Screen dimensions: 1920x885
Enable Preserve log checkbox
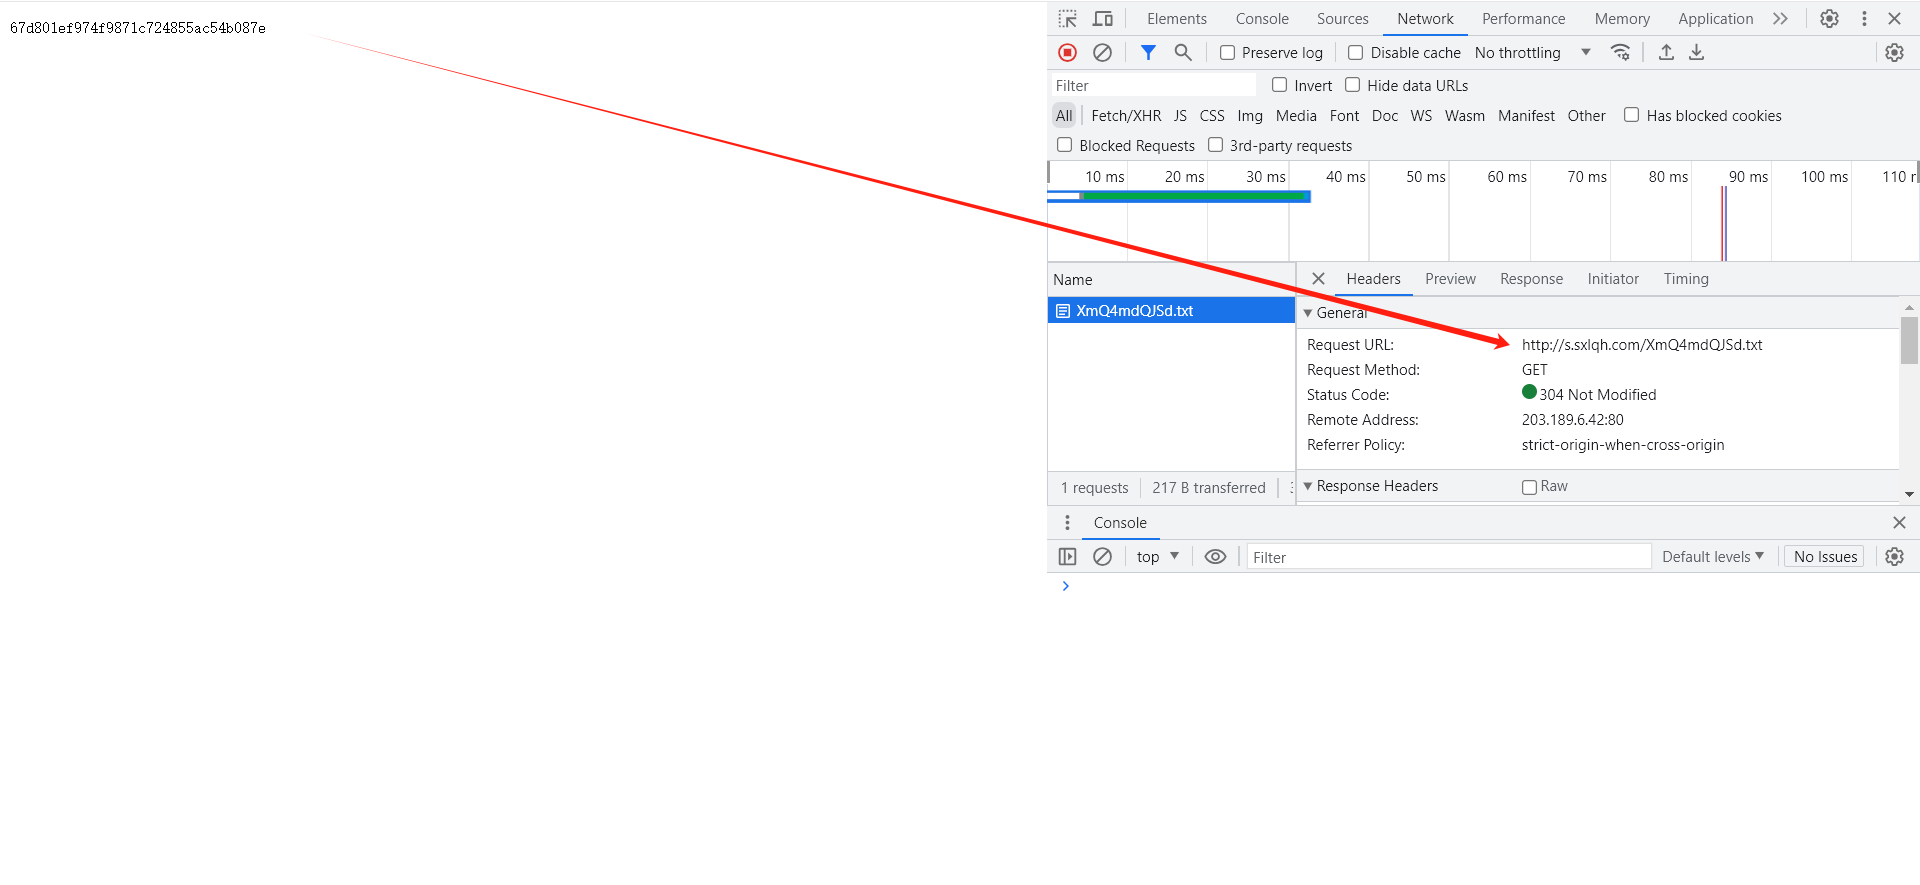pos(1227,53)
